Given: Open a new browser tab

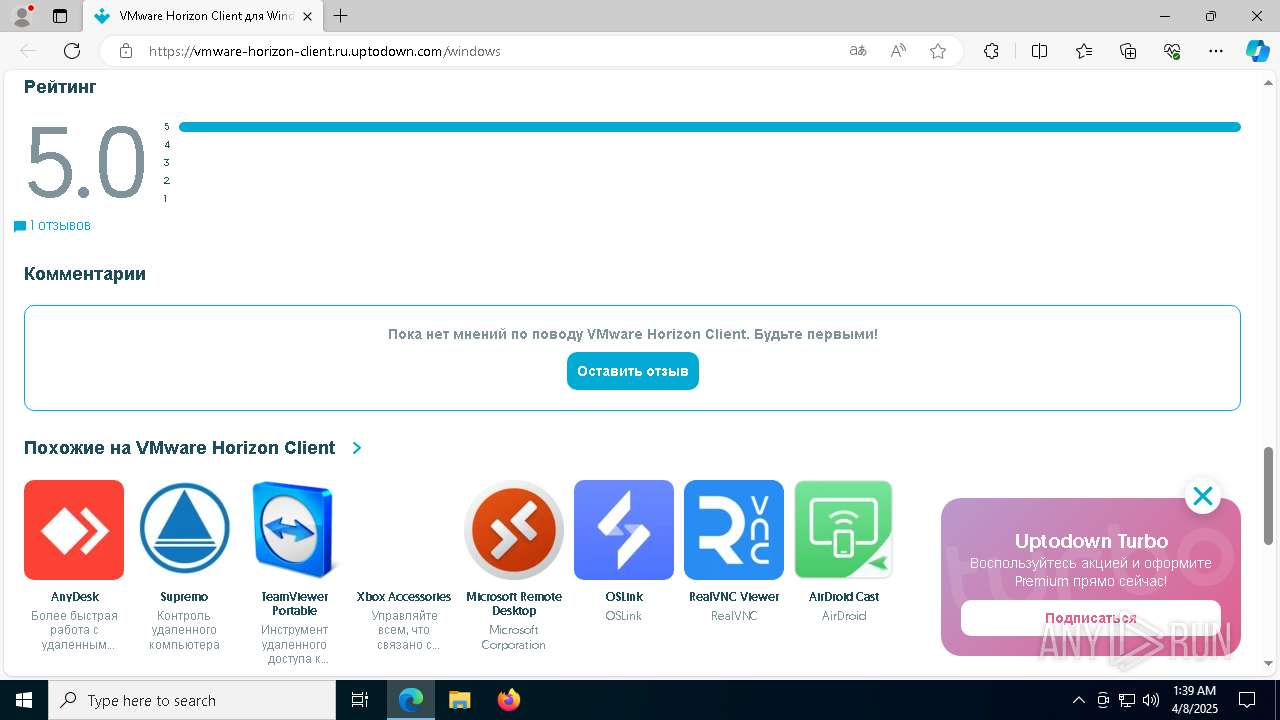Looking at the screenshot, I should [x=341, y=16].
